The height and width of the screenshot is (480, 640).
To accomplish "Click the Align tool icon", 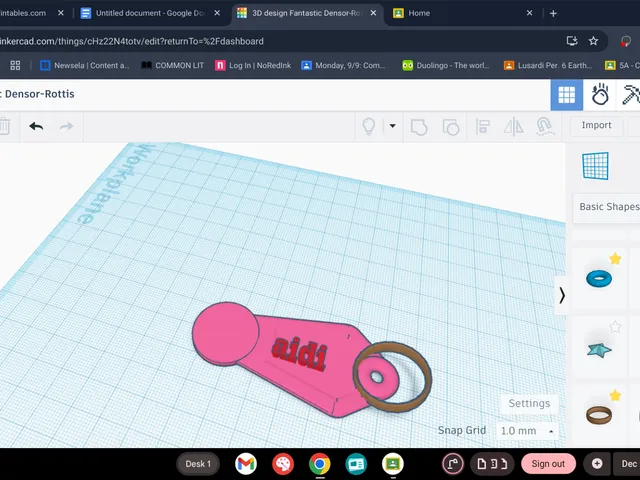I will [x=482, y=126].
